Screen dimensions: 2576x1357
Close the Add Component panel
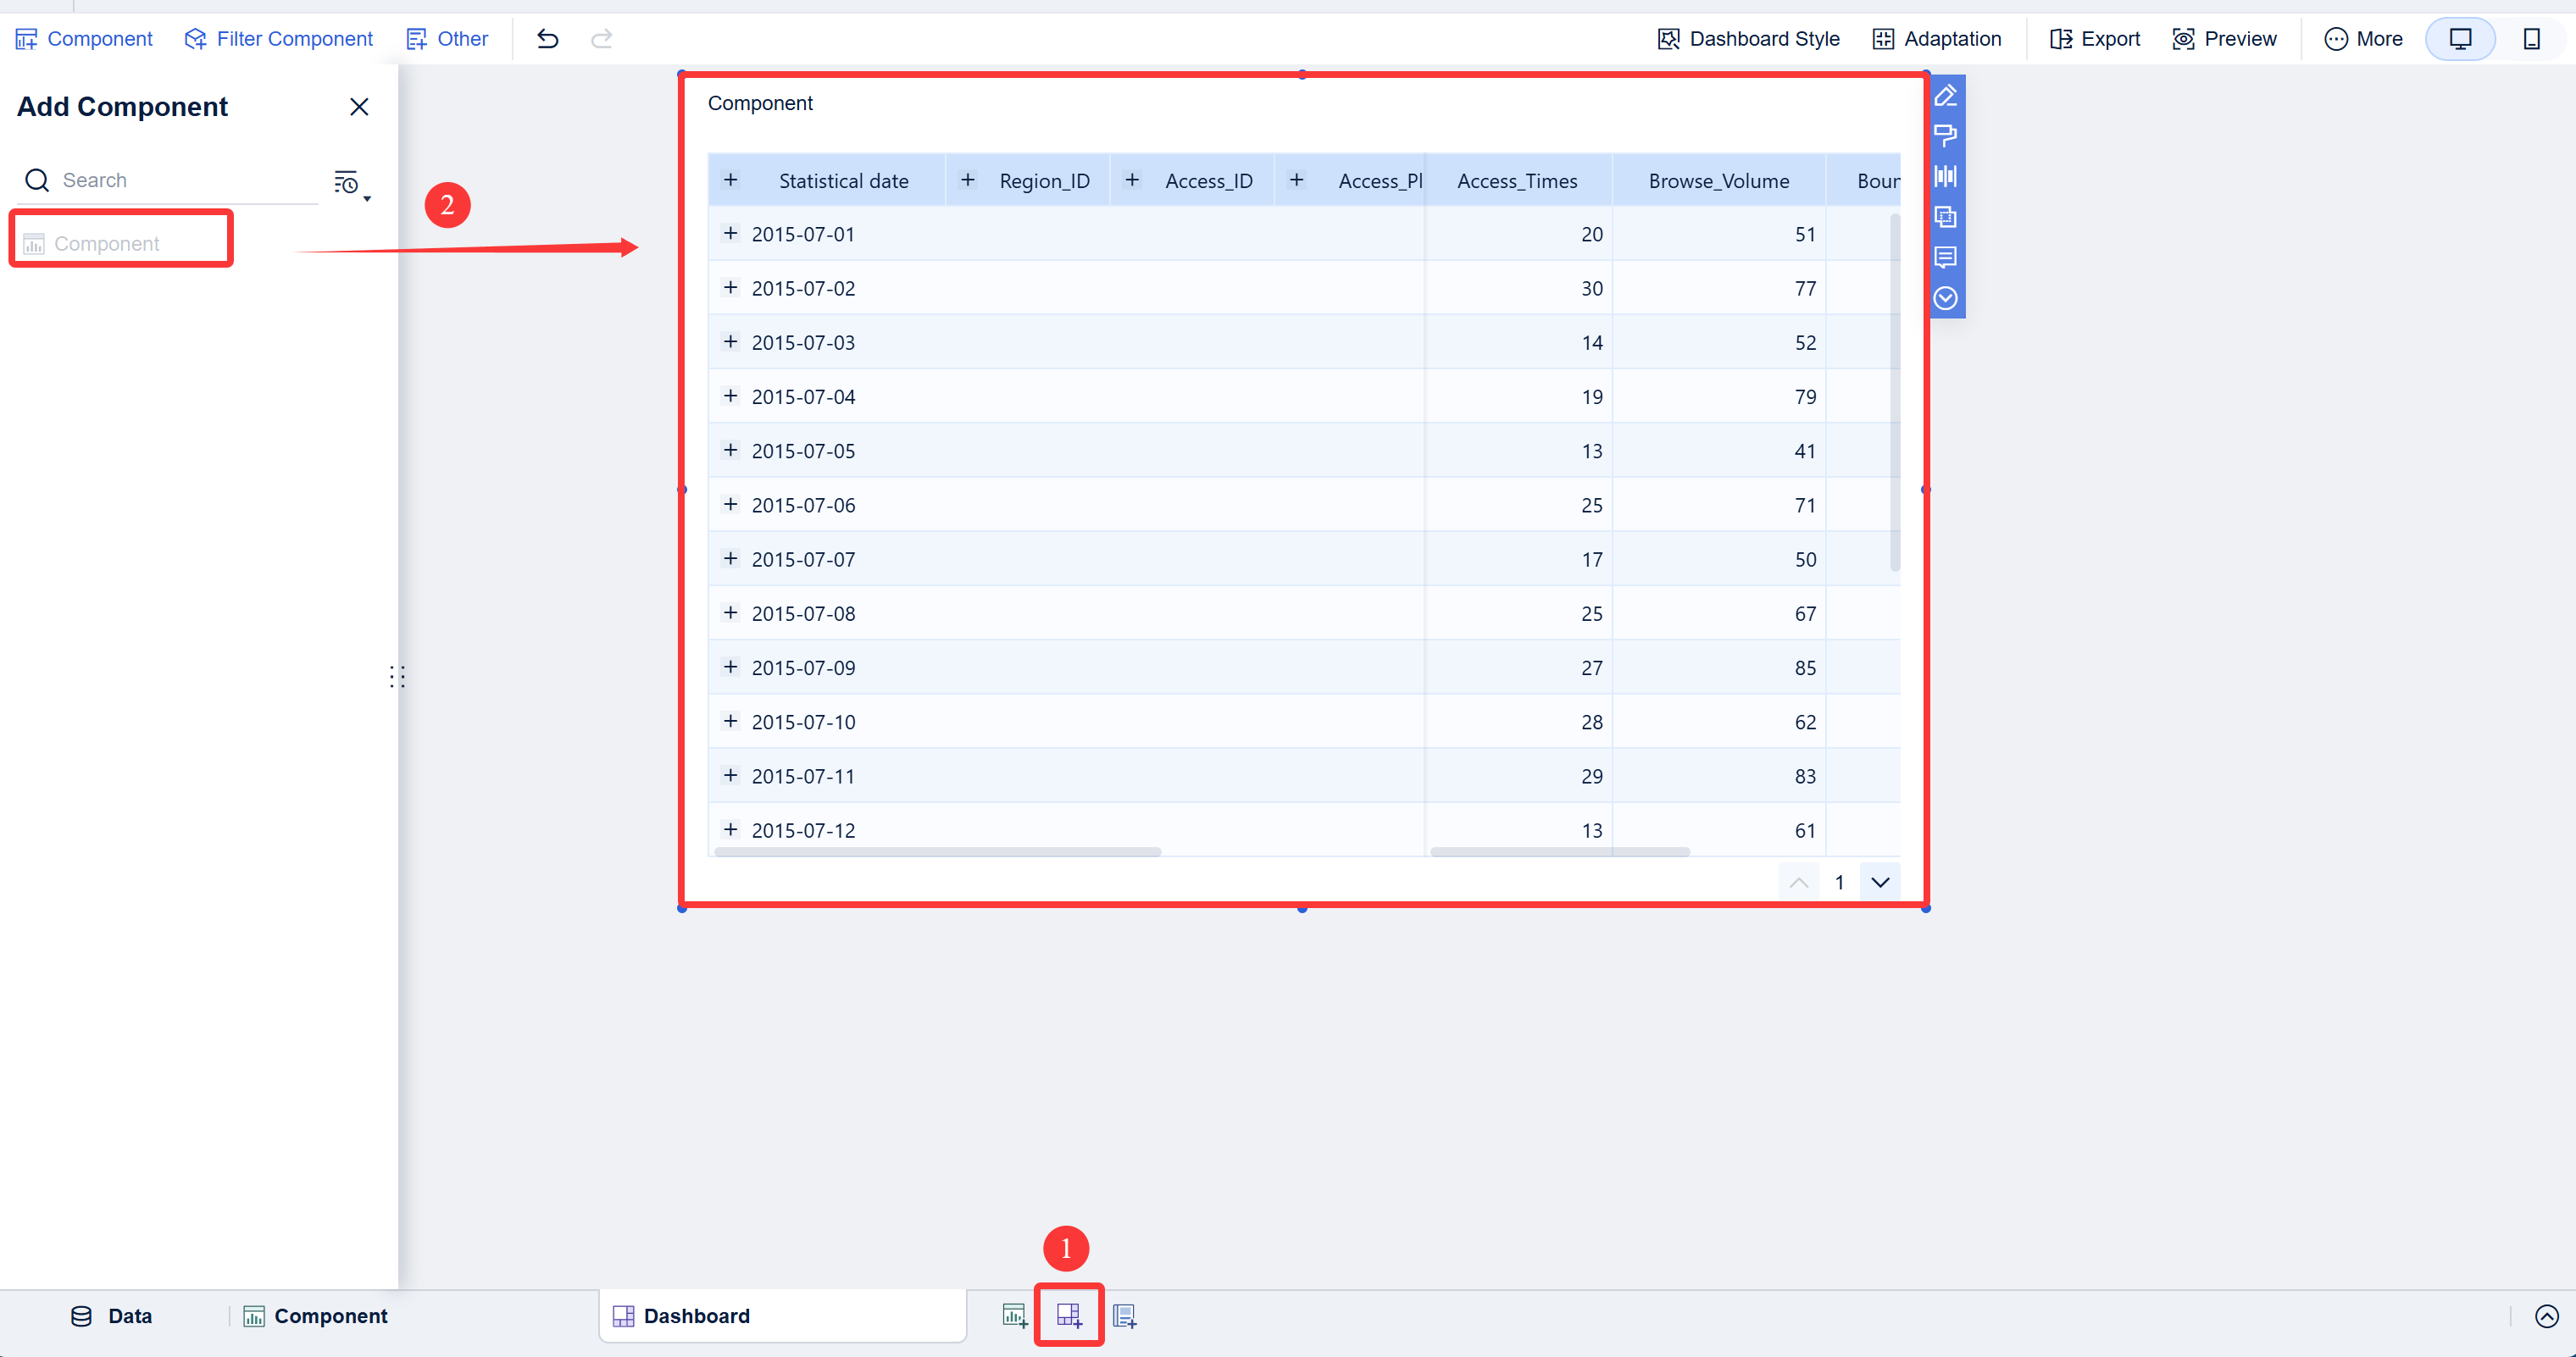click(x=359, y=107)
